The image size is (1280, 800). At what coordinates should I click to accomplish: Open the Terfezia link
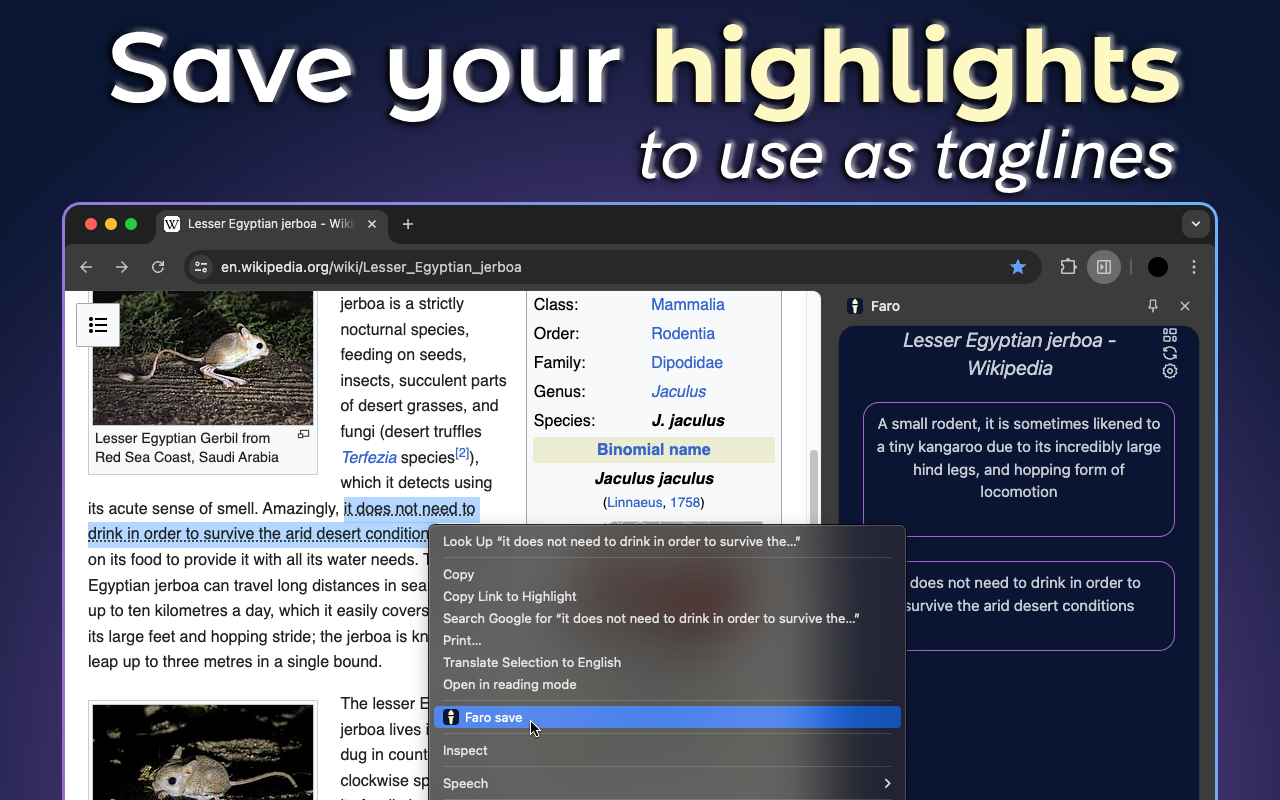pos(369,457)
